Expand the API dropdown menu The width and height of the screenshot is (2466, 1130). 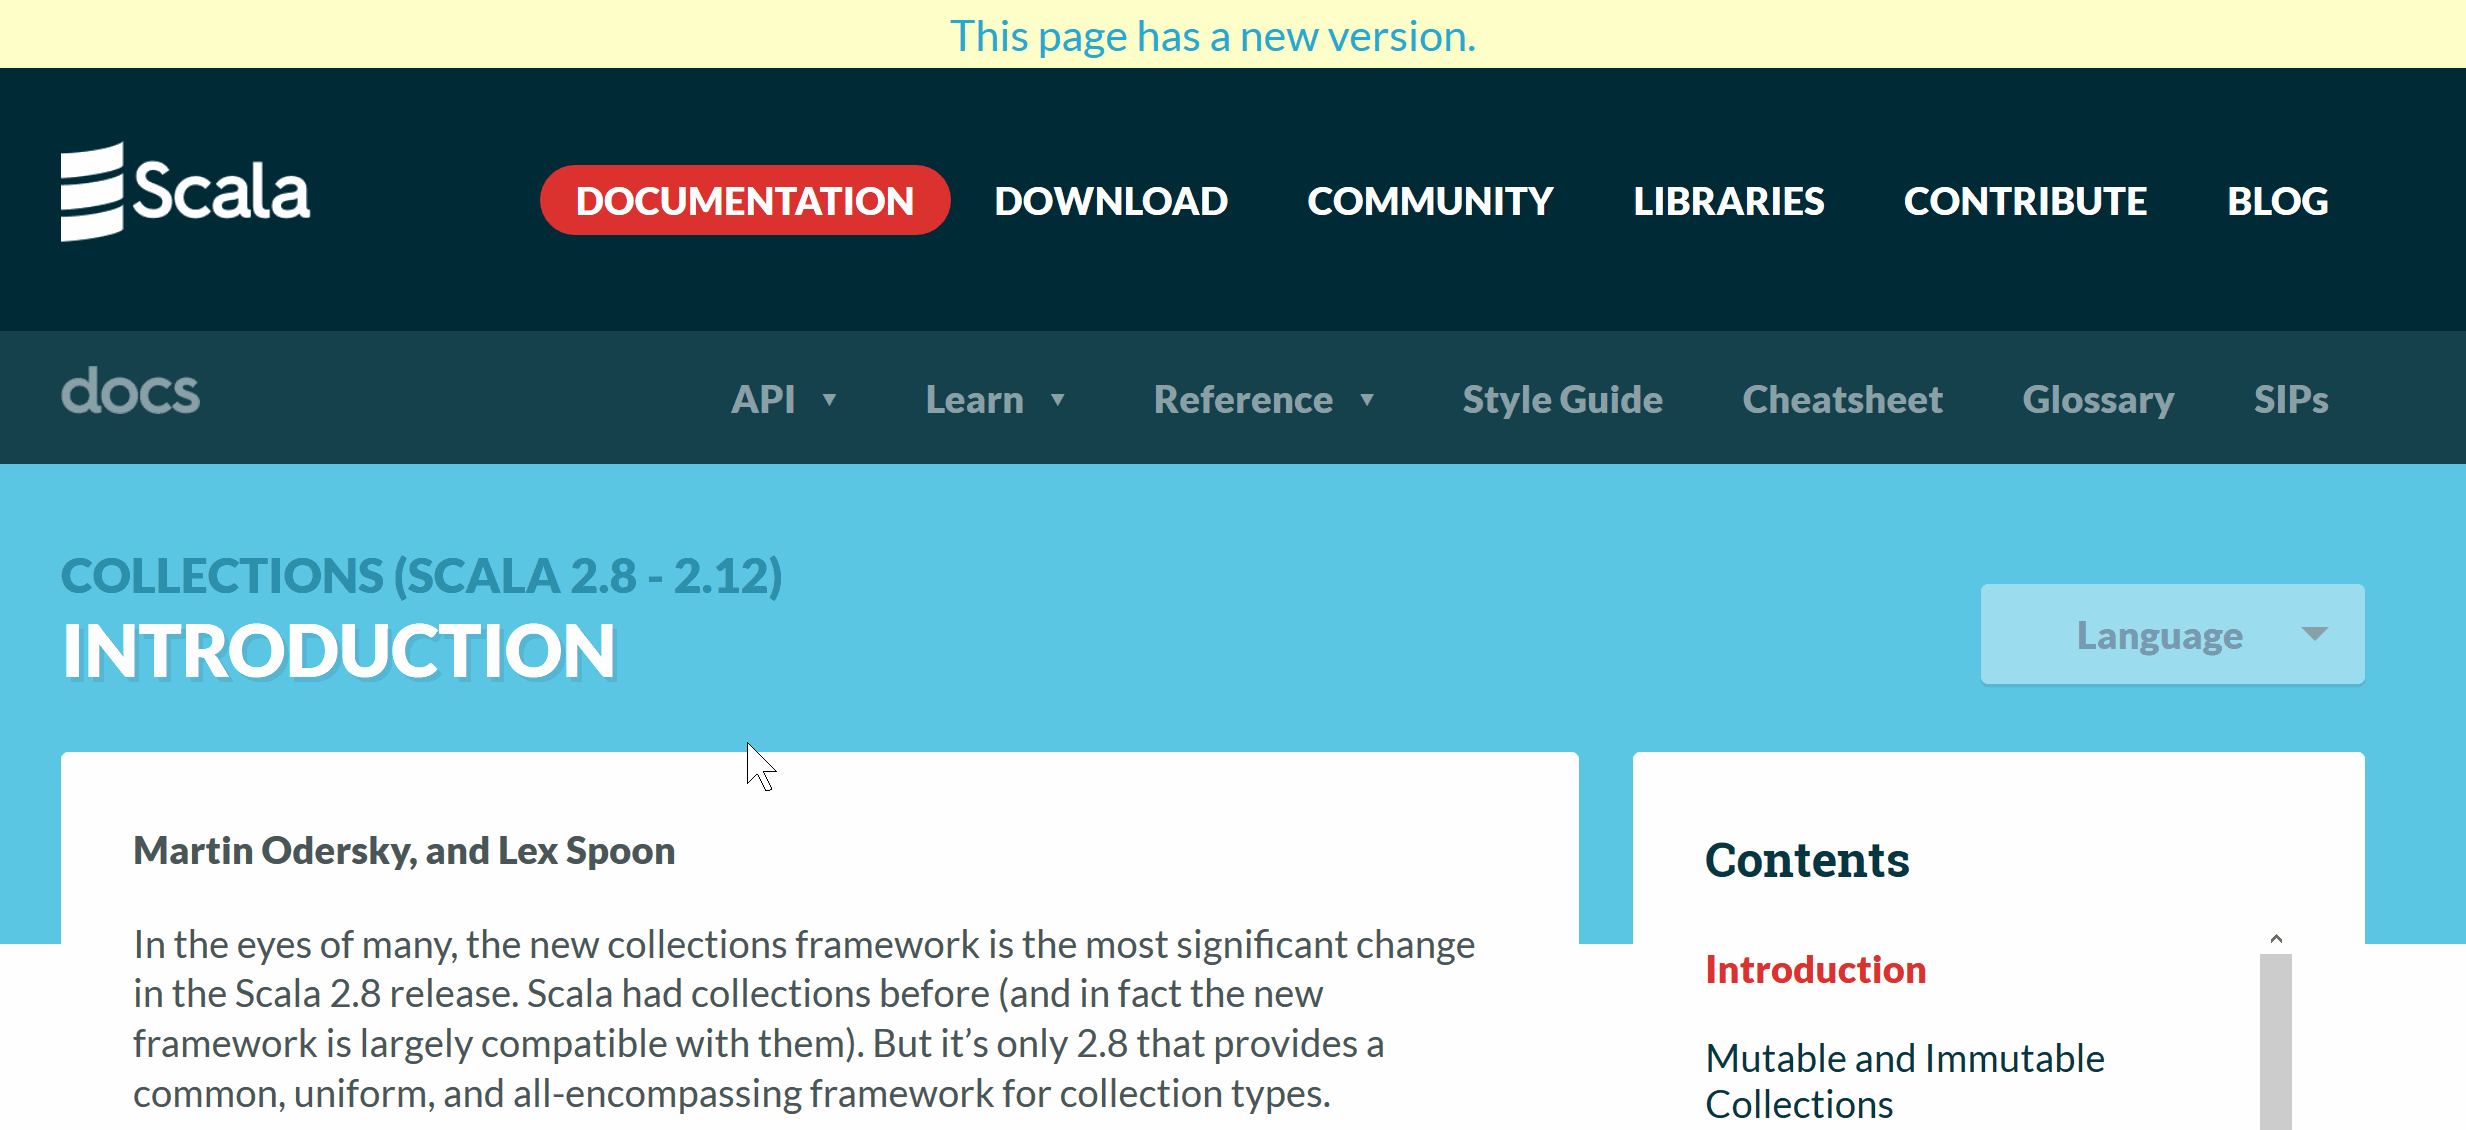tap(783, 399)
